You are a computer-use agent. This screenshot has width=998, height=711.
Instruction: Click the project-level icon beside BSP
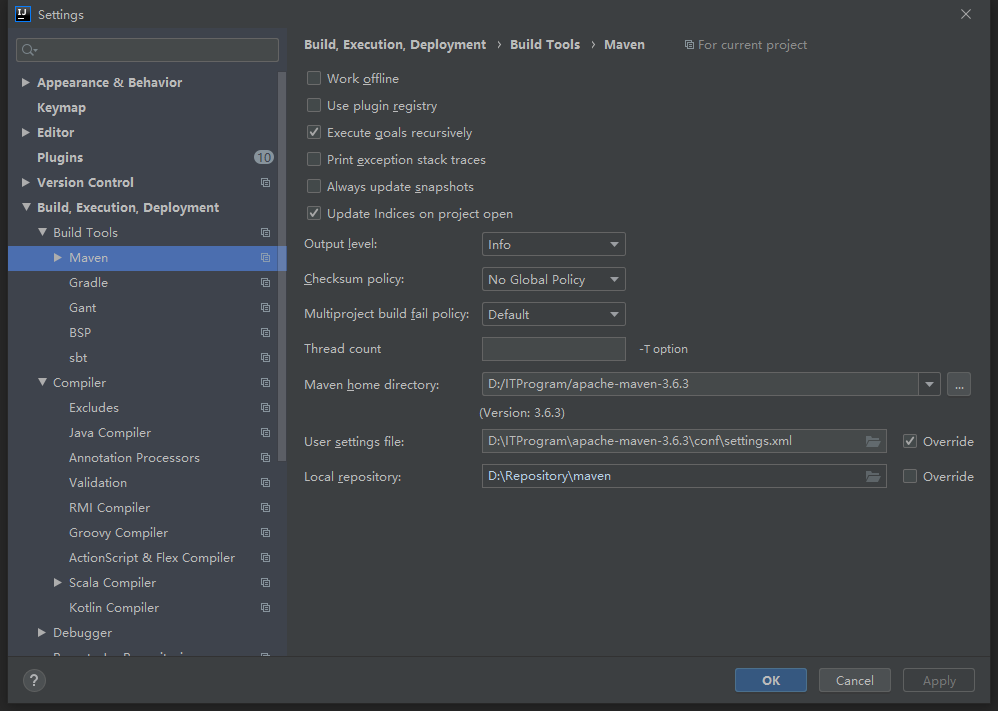coord(265,333)
